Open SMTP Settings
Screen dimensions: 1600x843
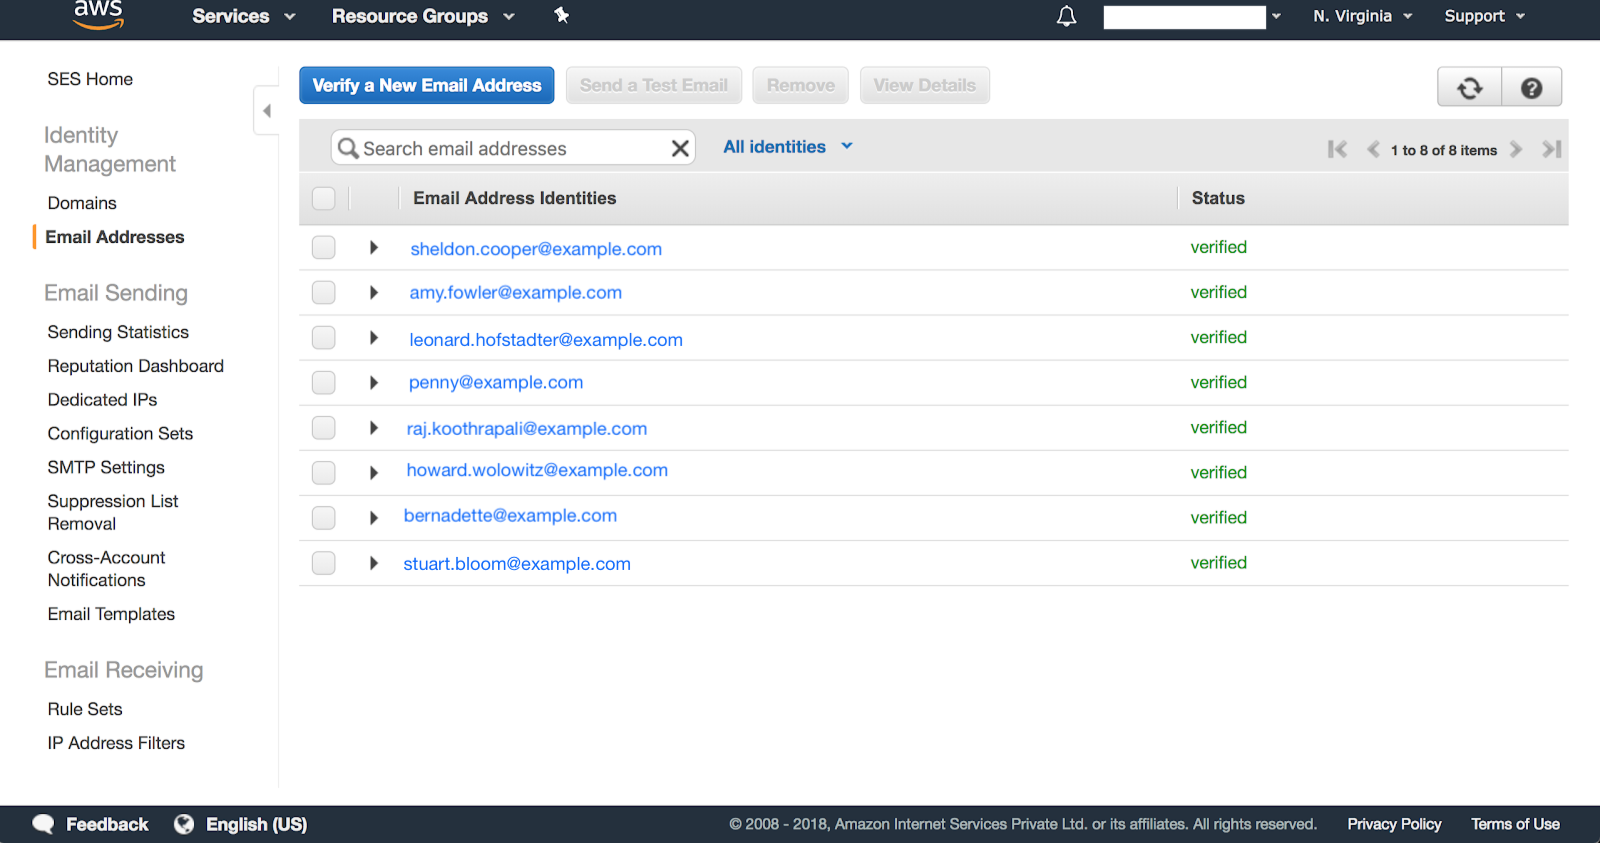106,468
